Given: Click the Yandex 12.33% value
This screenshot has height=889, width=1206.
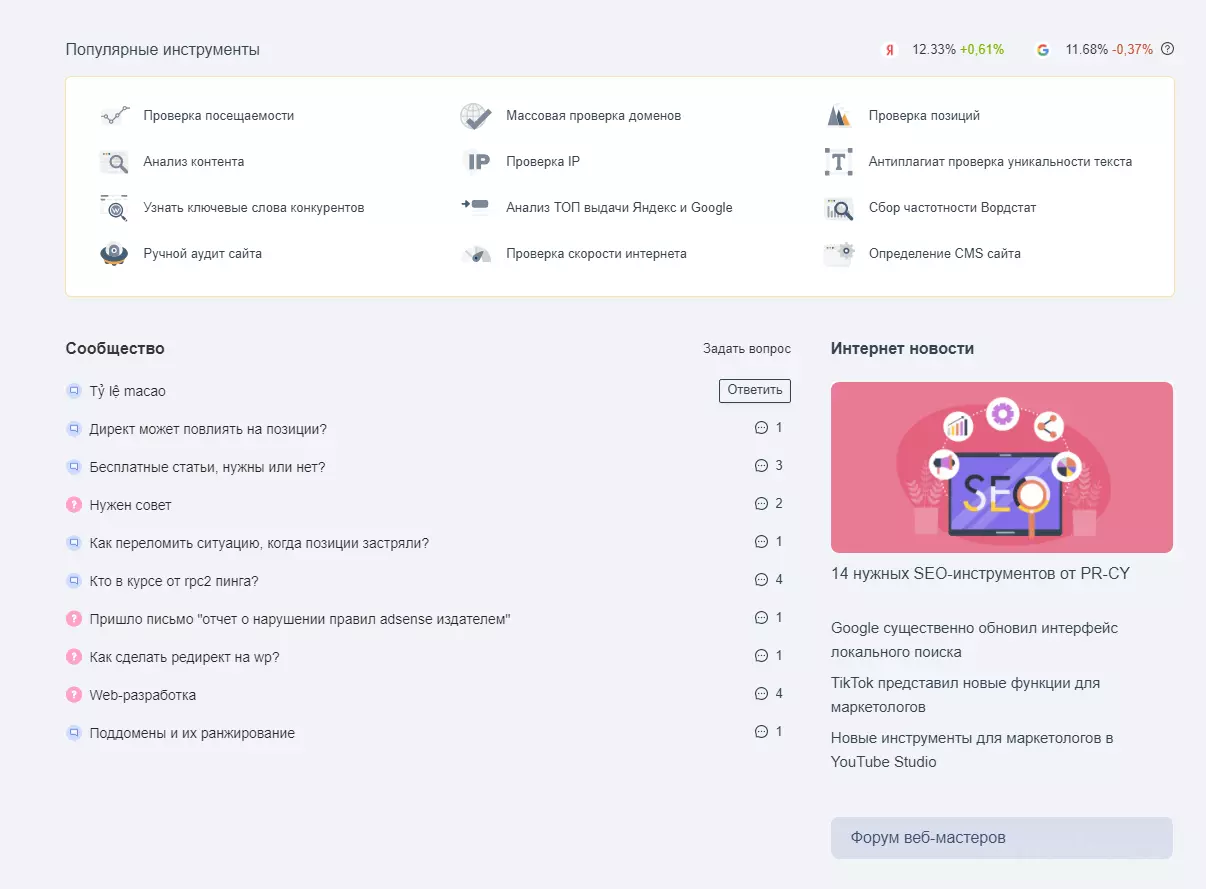Looking at the screenshot, I should (934, 49).
